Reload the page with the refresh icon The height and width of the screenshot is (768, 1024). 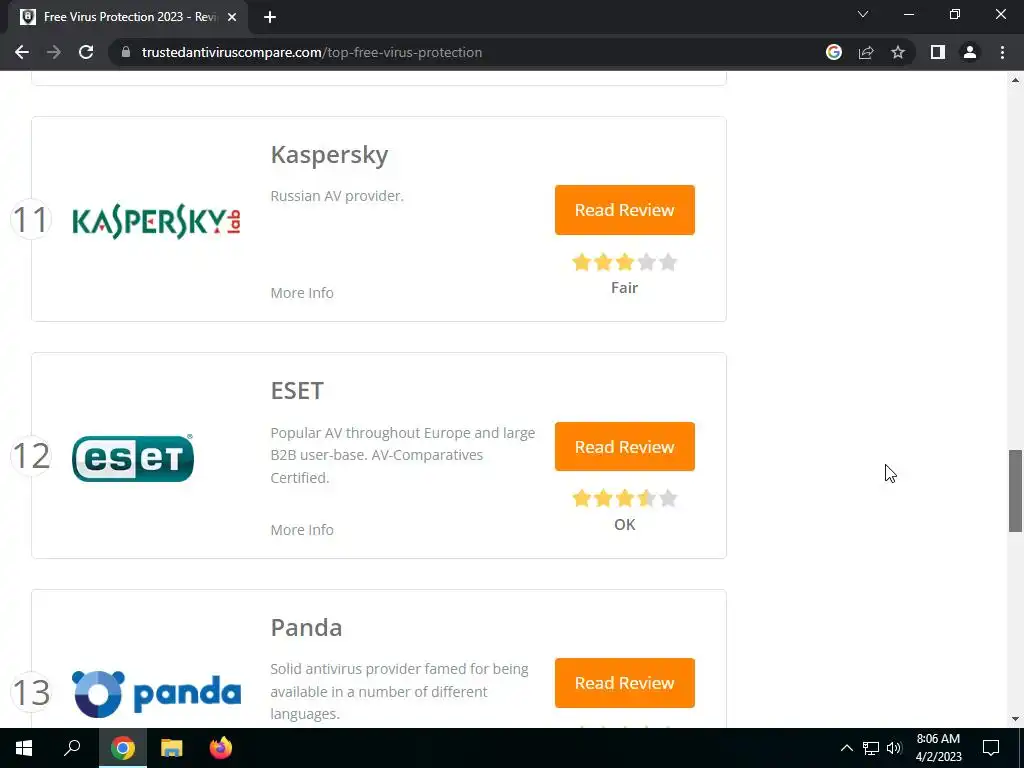pos(86,52)
